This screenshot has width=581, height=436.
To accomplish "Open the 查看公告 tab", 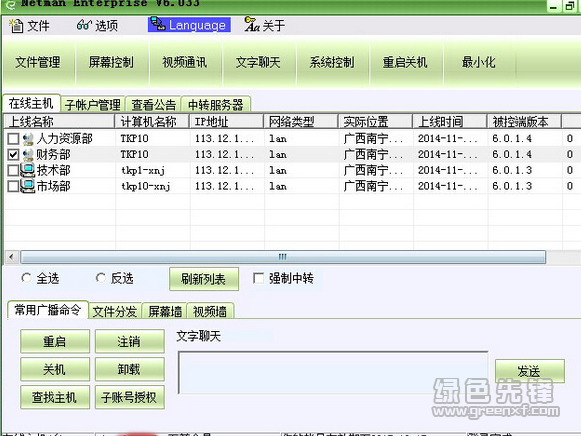I will (x=154, y=105).
